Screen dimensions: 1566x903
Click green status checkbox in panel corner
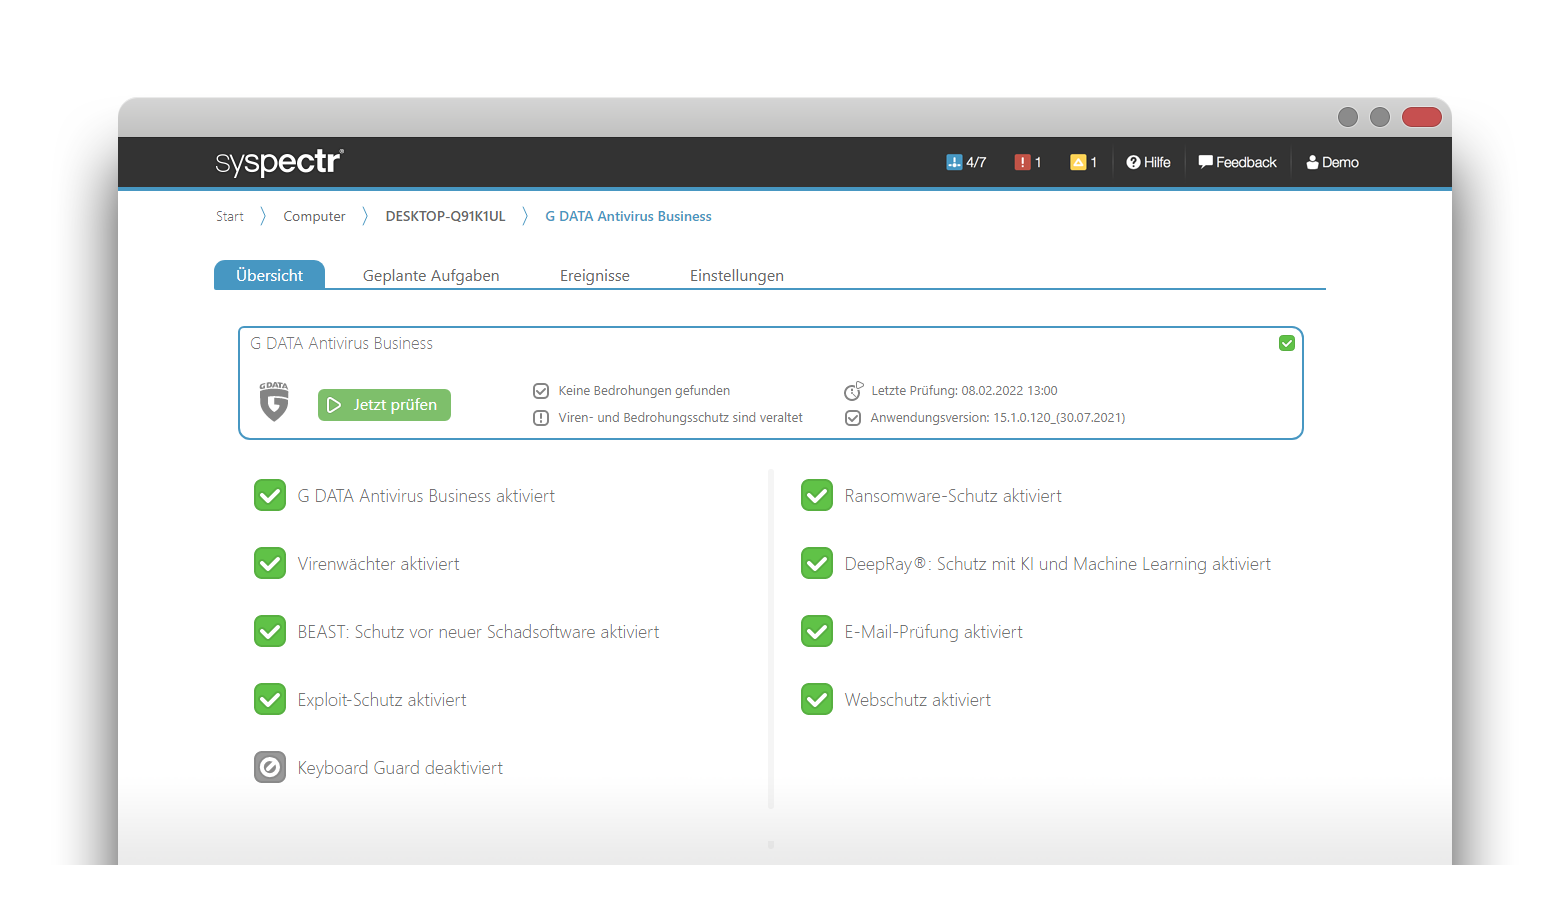click(x=1287, y=343)
